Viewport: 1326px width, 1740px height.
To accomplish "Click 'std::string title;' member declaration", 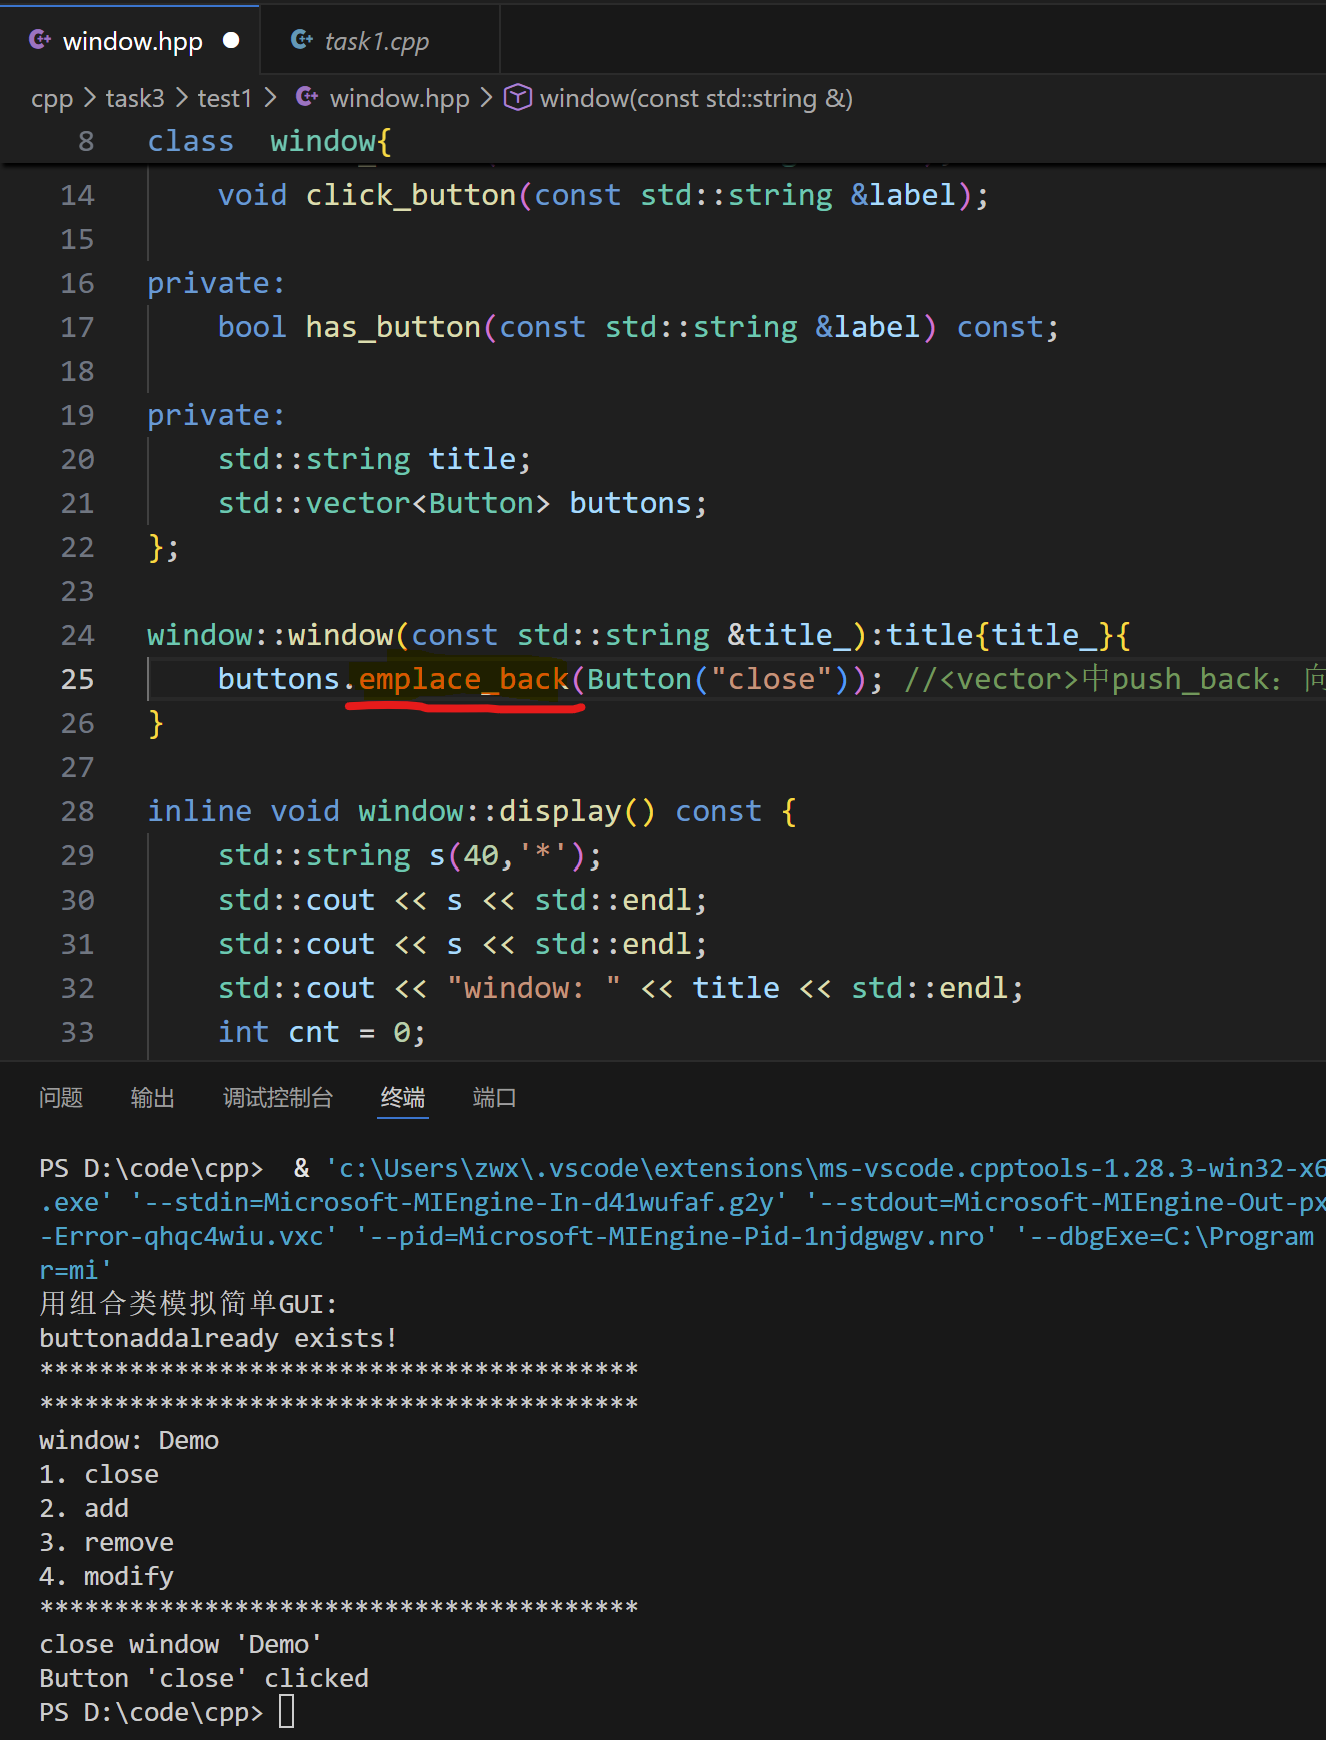I will click(374, 460).
